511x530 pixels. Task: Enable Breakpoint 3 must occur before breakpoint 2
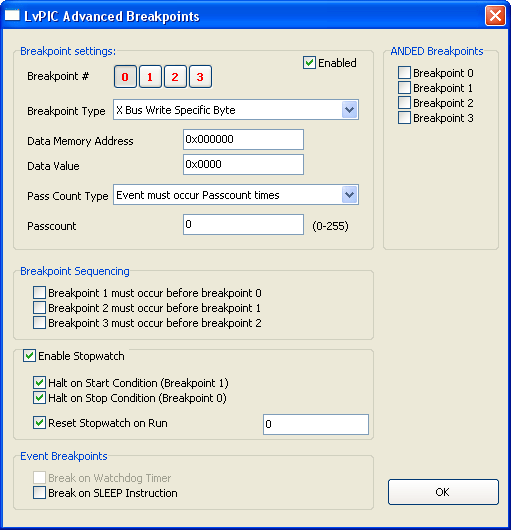(x=40, y=322)
